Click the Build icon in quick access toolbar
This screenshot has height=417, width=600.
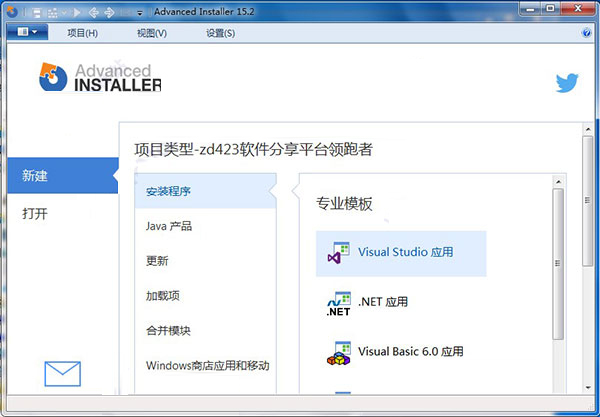52,13
